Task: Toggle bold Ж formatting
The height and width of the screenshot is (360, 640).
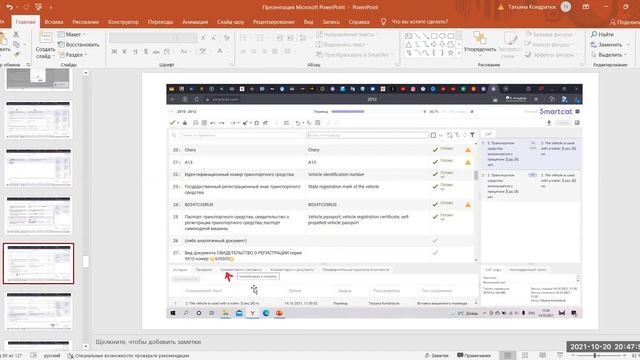Action: pos(114,51)
